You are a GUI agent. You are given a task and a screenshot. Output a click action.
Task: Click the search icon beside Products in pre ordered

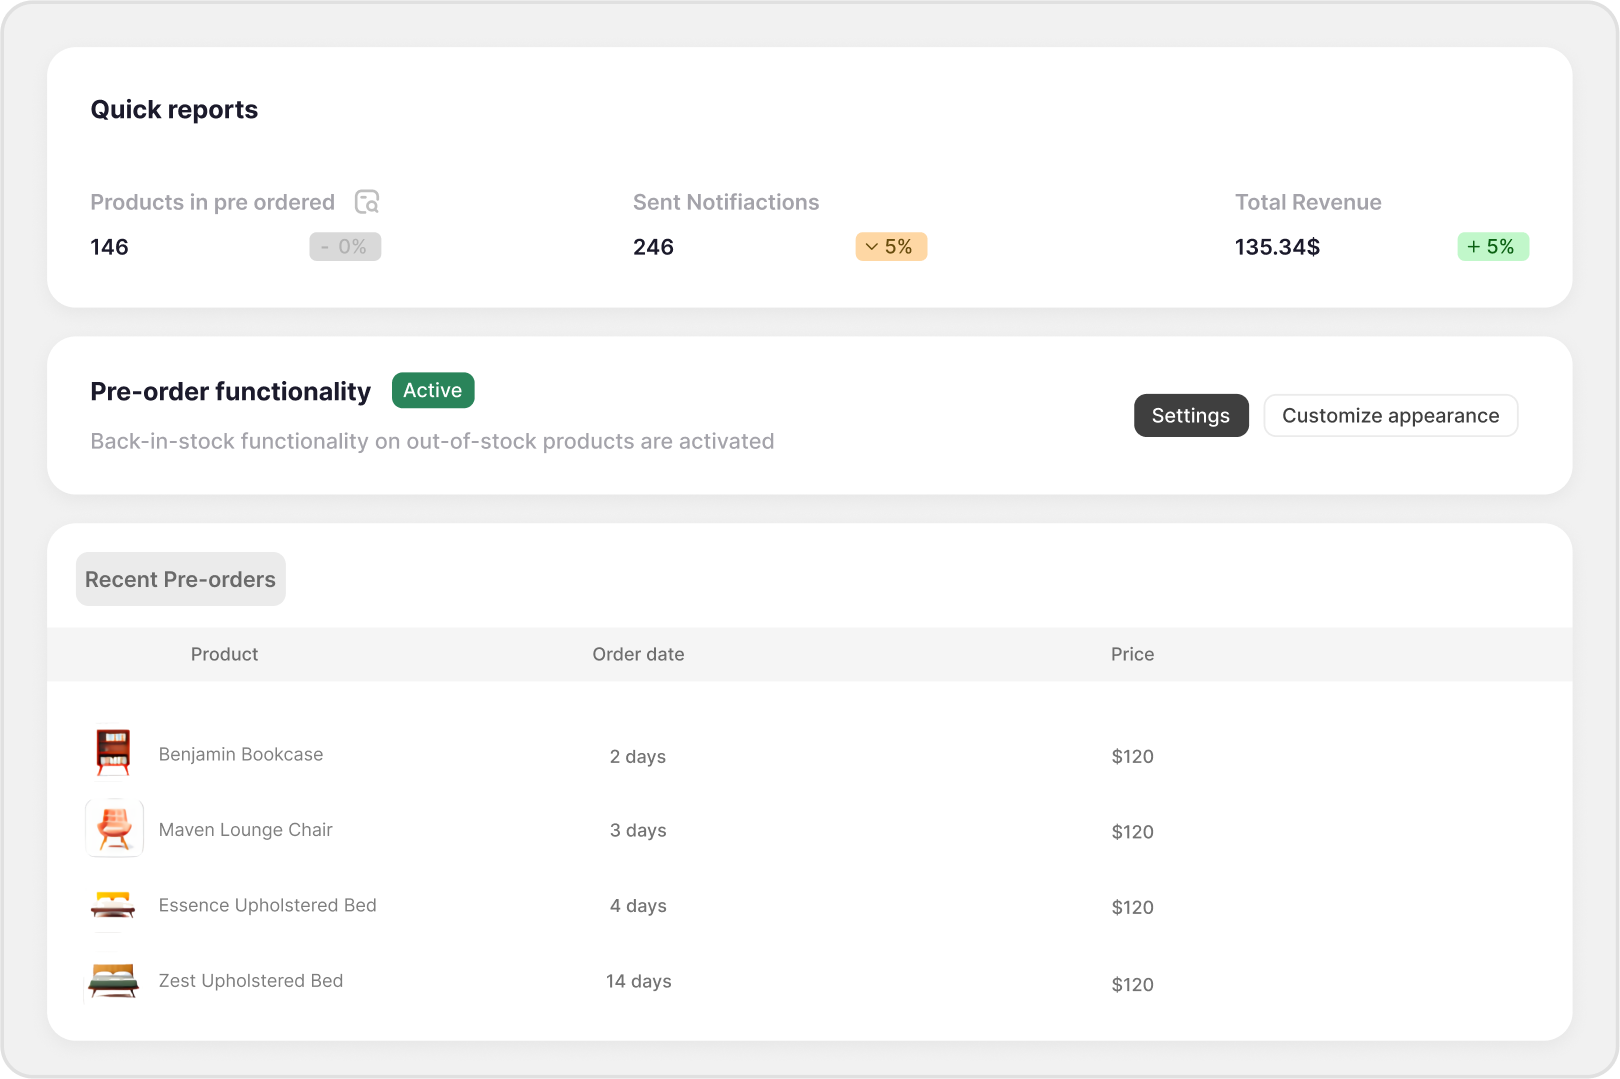(x=367, y=202)
